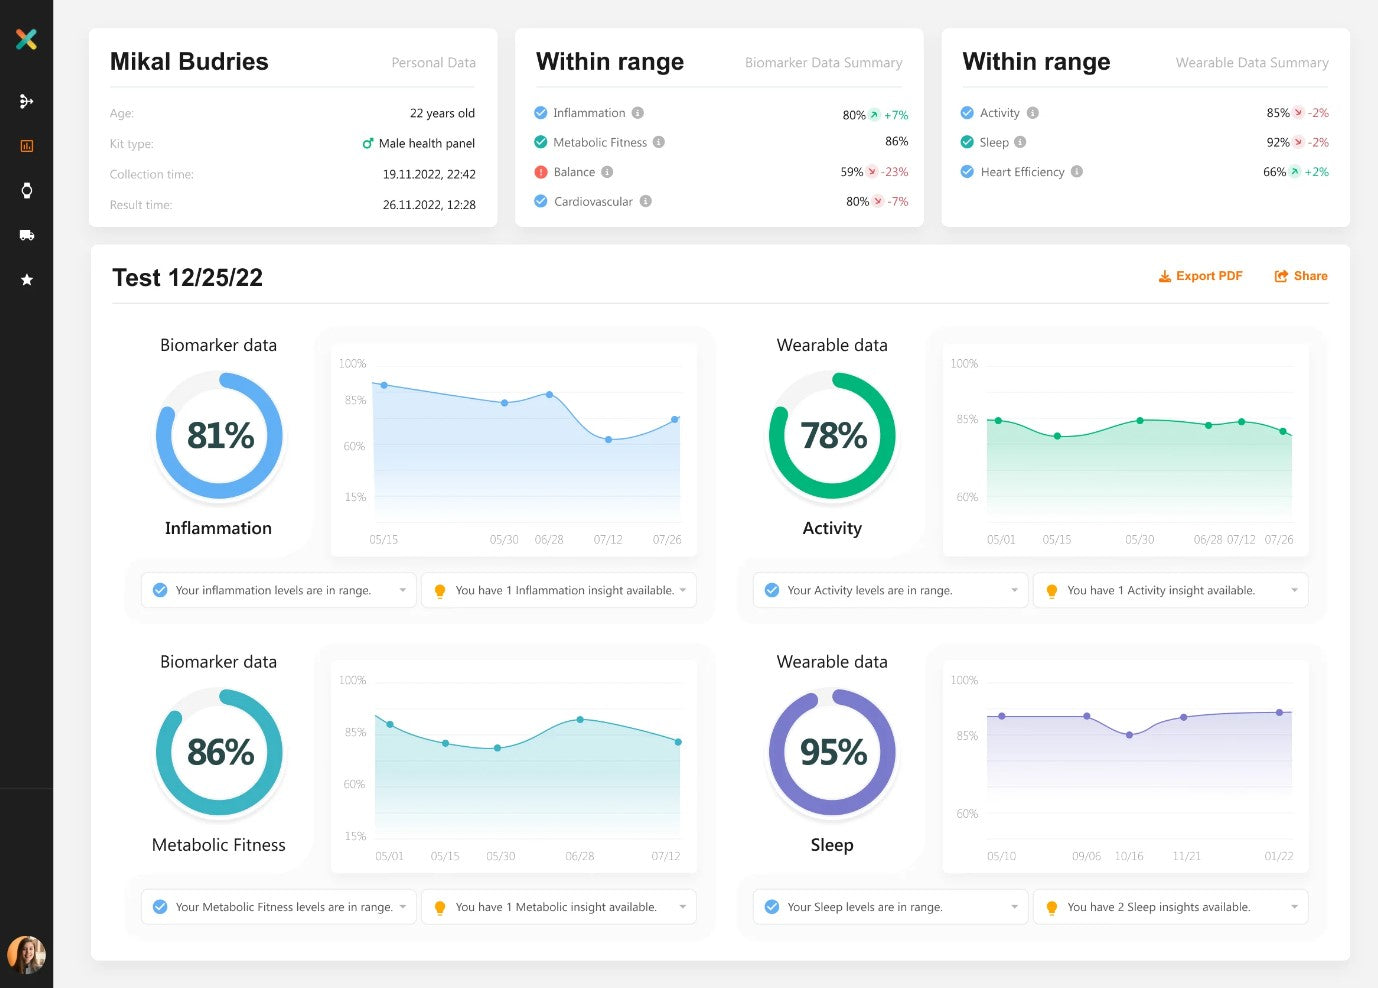Open the star favorites sidebar icon
This screenshot has width=1378, height=988.
coord(26,280)
